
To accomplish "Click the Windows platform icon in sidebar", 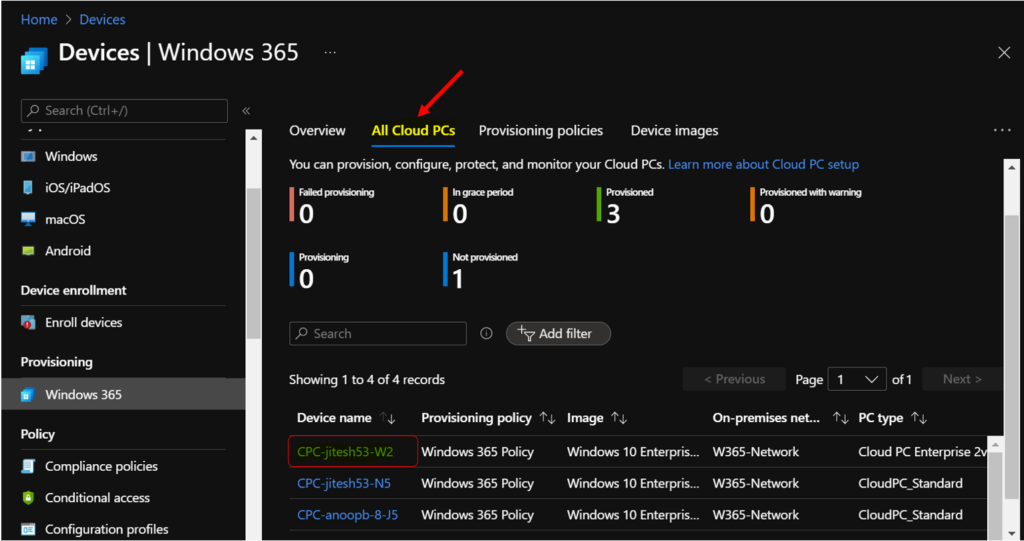I will (x=28, y=157).
